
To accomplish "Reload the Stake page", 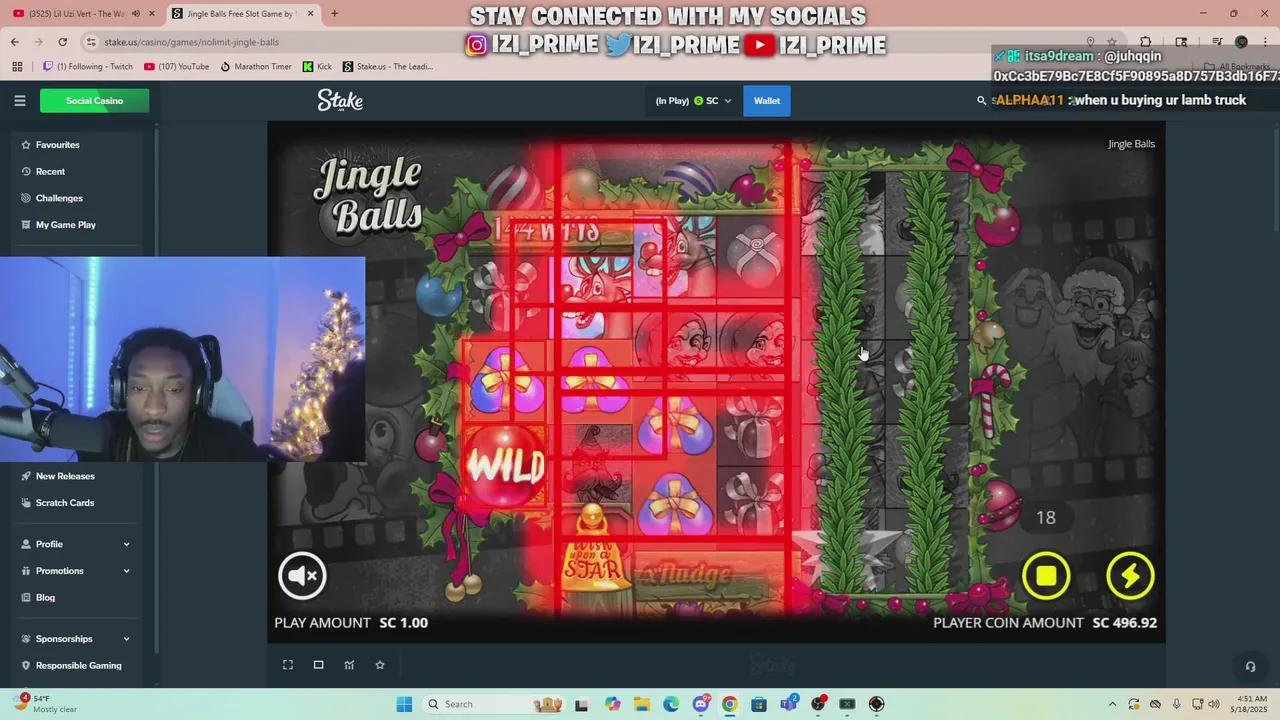I will 62,42.
